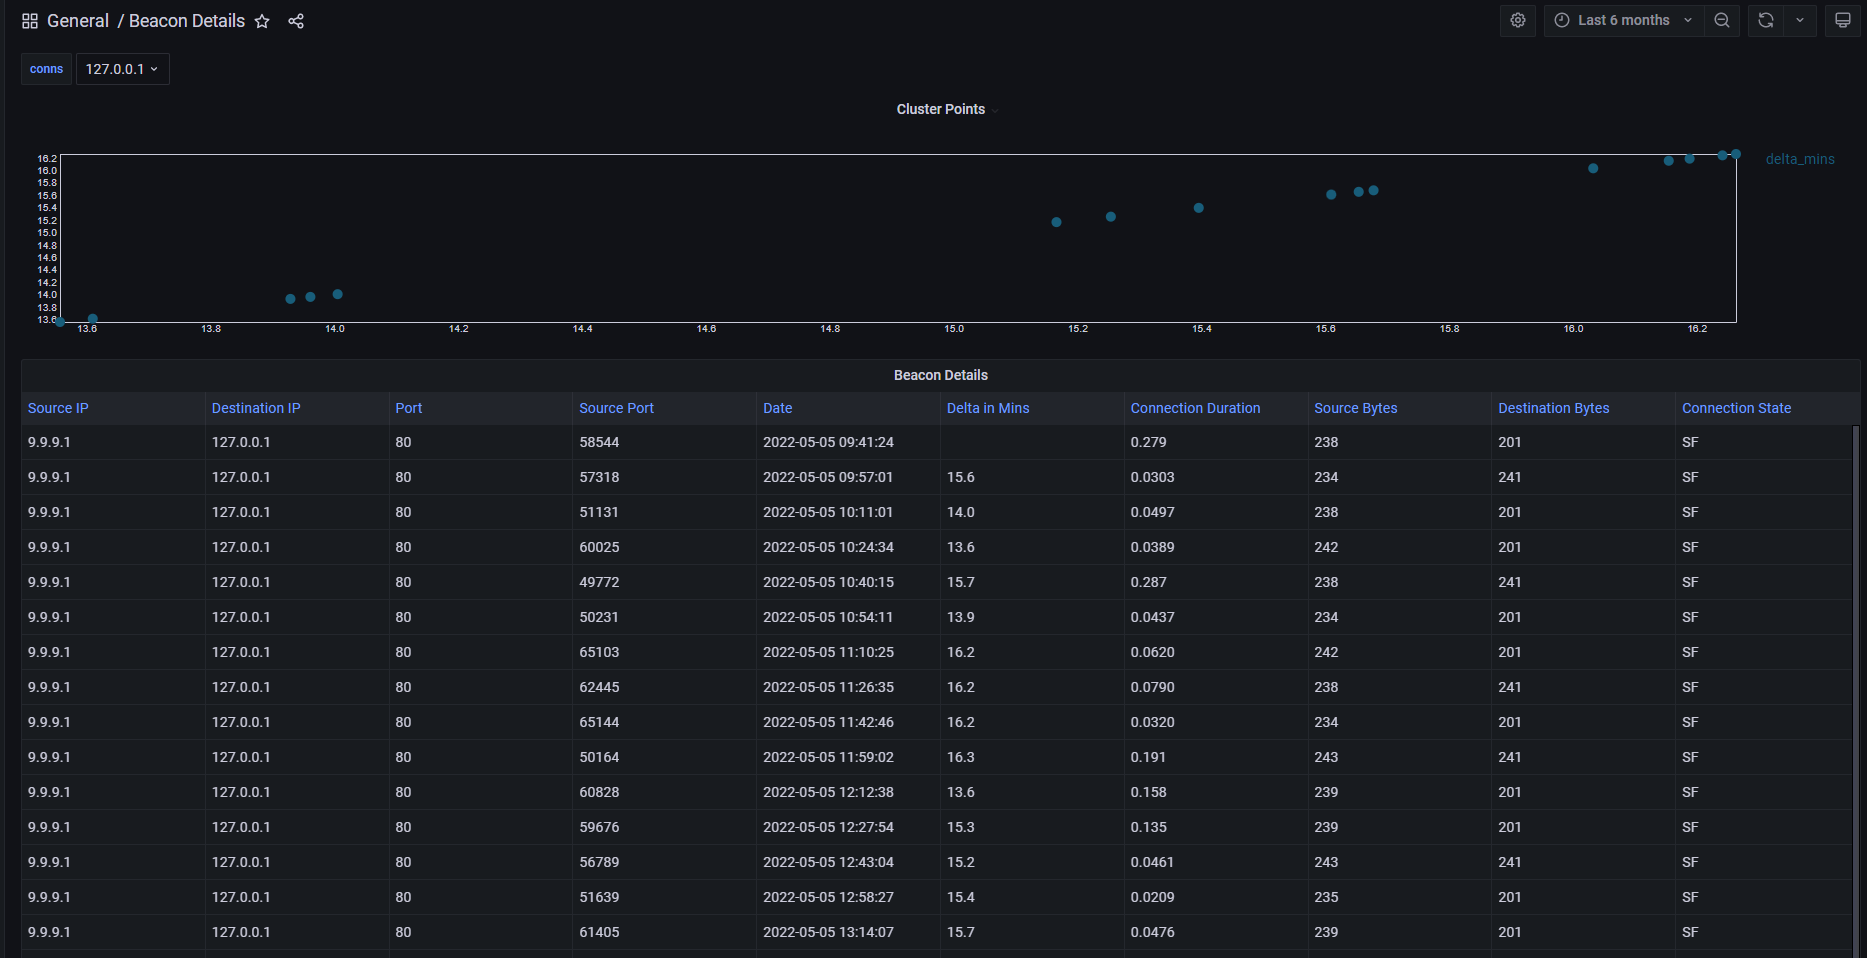Screen dimensions: 1867x958
Task: Sort table by Destination IP column
Action: pyautogui.click(x=256, y=408)
